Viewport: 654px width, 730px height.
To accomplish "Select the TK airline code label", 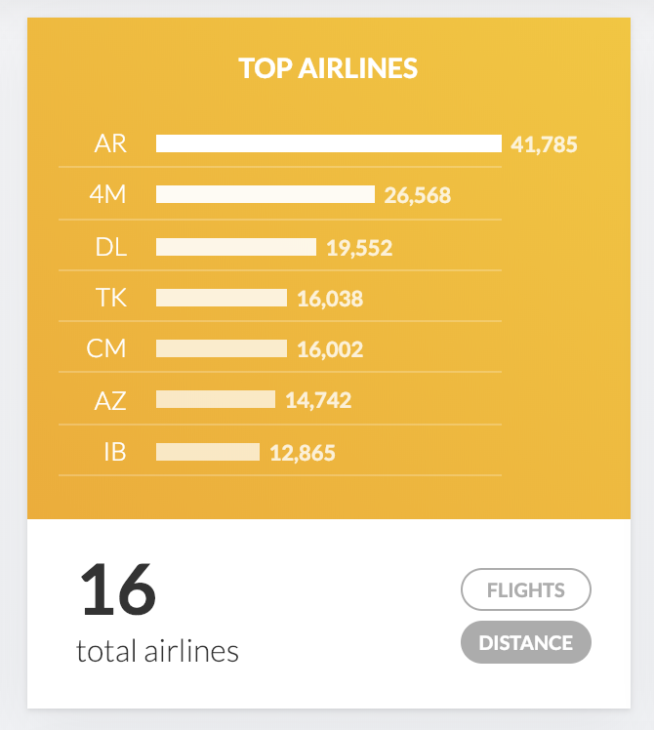I will click(110, 298).
